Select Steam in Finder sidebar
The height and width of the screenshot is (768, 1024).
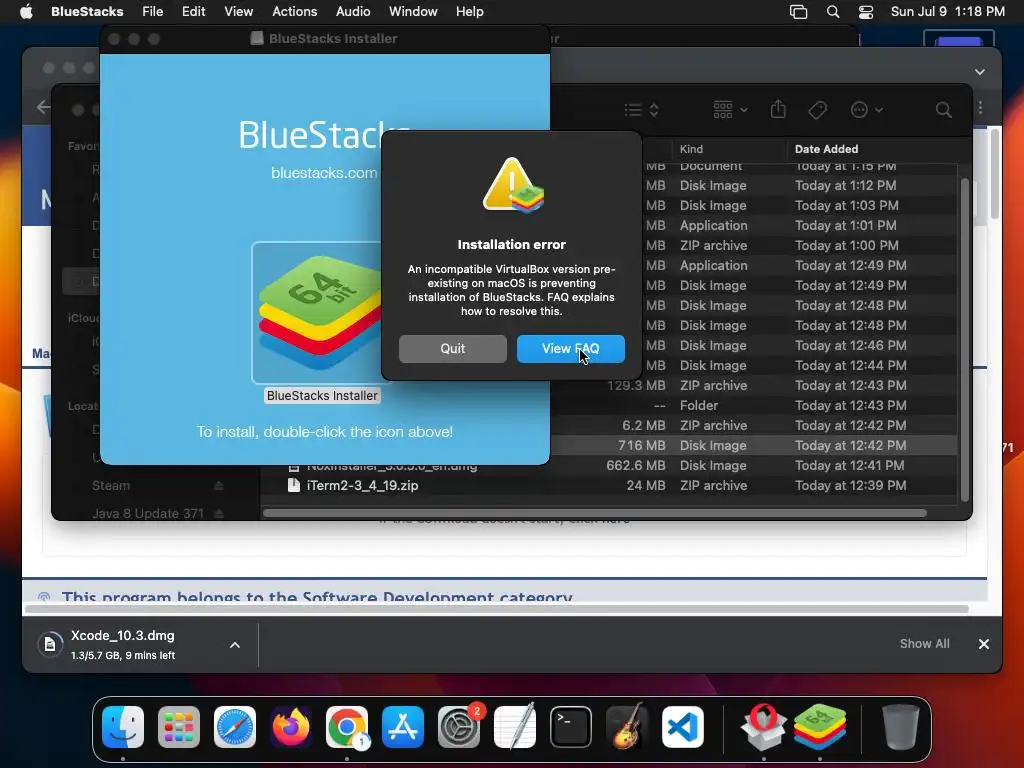pyautogui.click(x=110, y=486)
